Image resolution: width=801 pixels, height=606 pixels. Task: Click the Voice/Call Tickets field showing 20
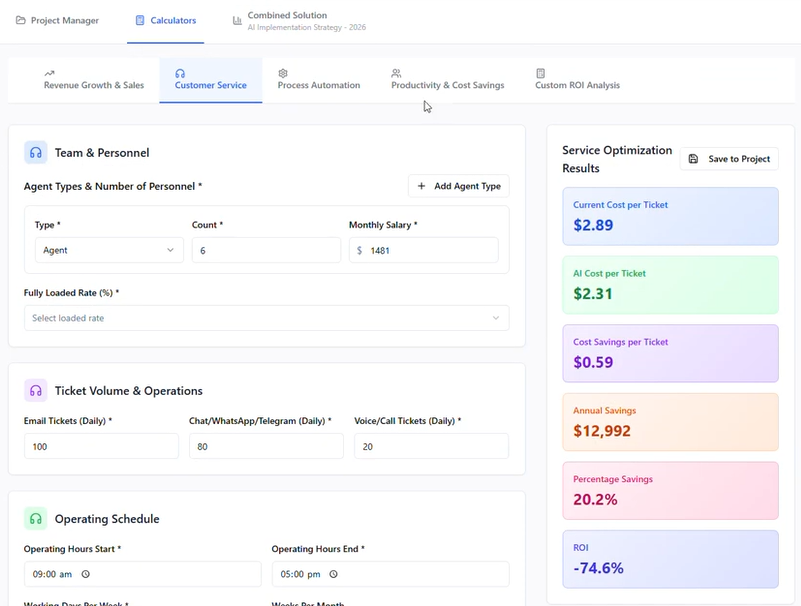432,447
